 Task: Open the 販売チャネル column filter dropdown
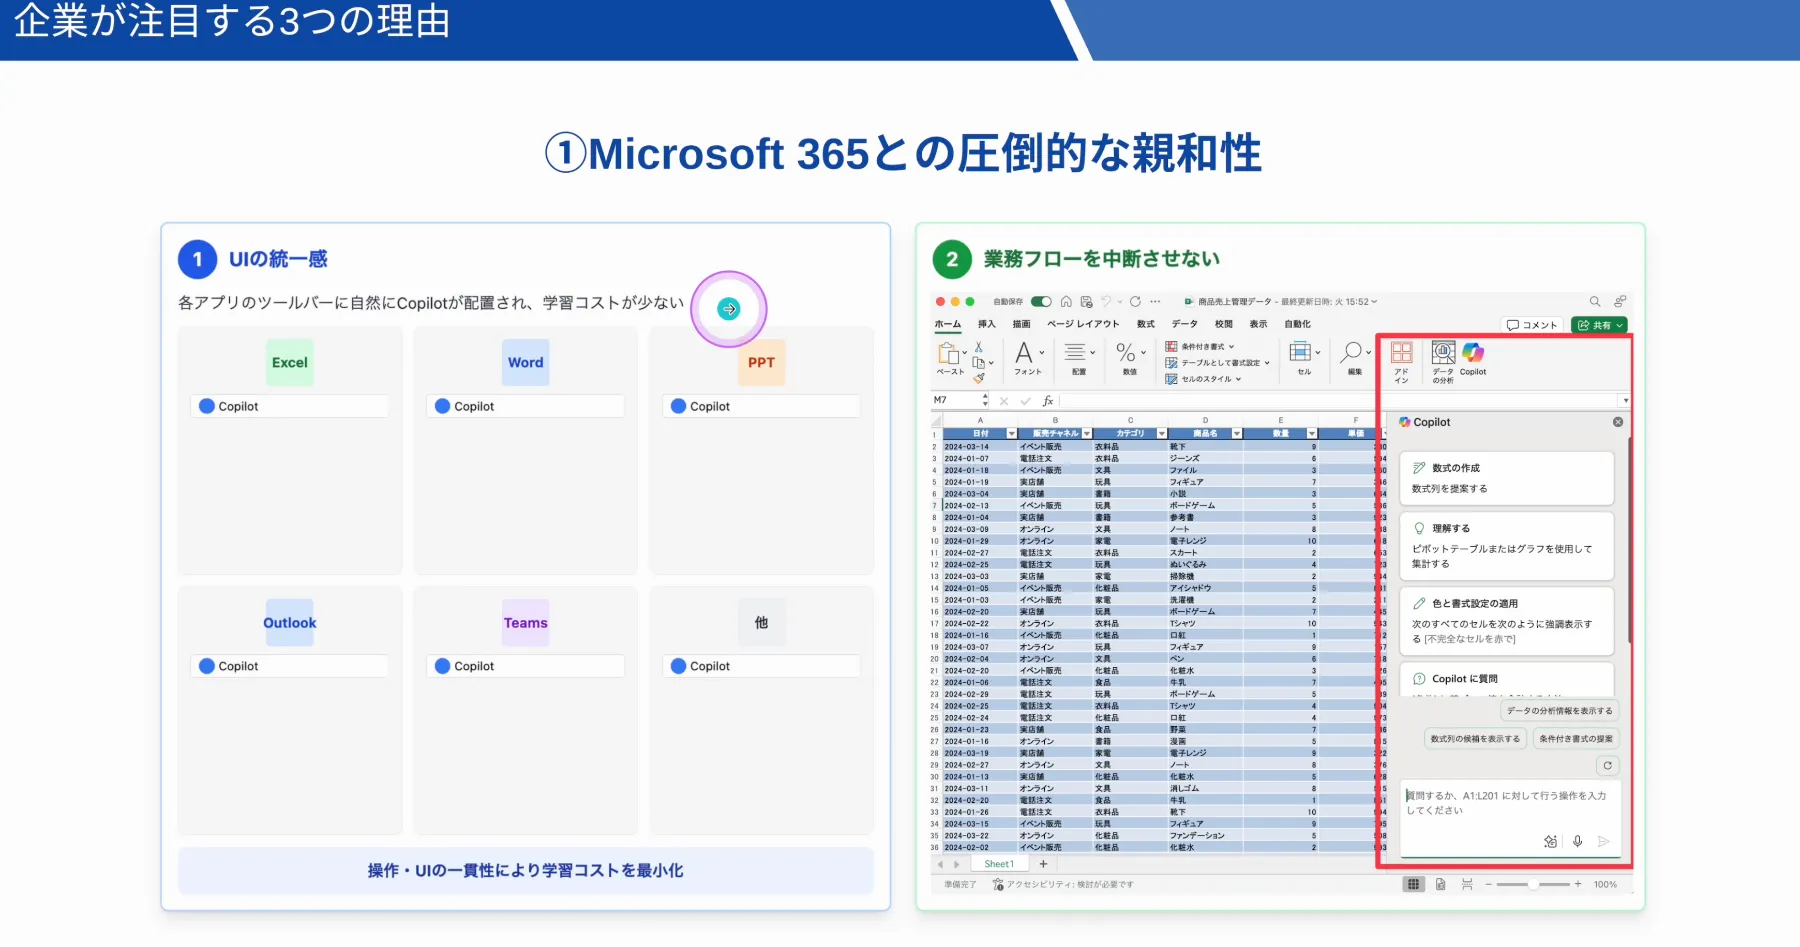[1086, 433]
